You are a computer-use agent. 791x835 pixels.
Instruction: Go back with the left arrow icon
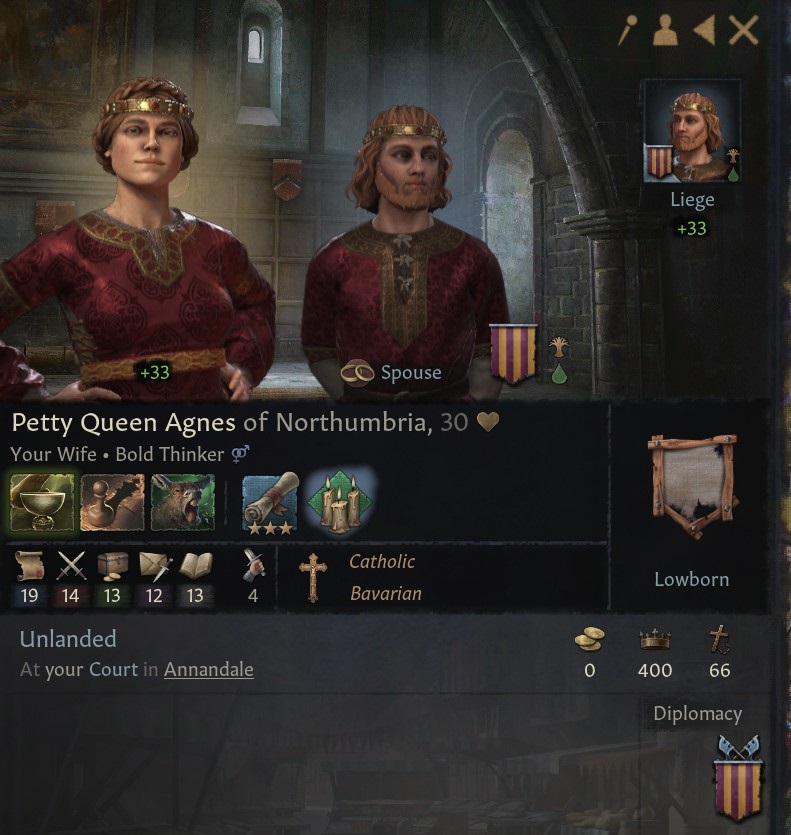coord(704,30)
